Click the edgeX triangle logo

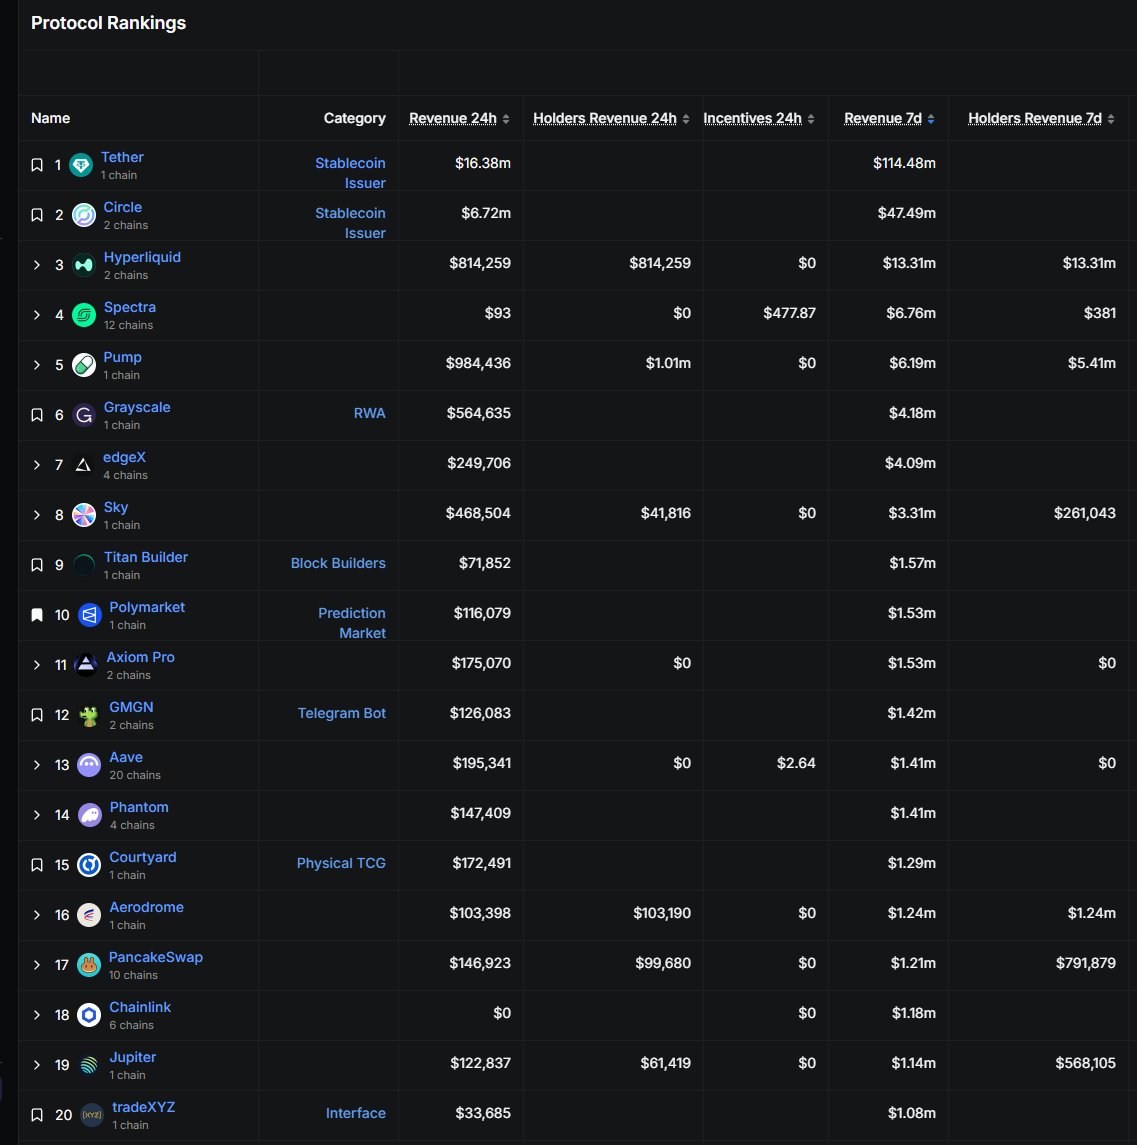pyautogui.click(x=83, y=465)
